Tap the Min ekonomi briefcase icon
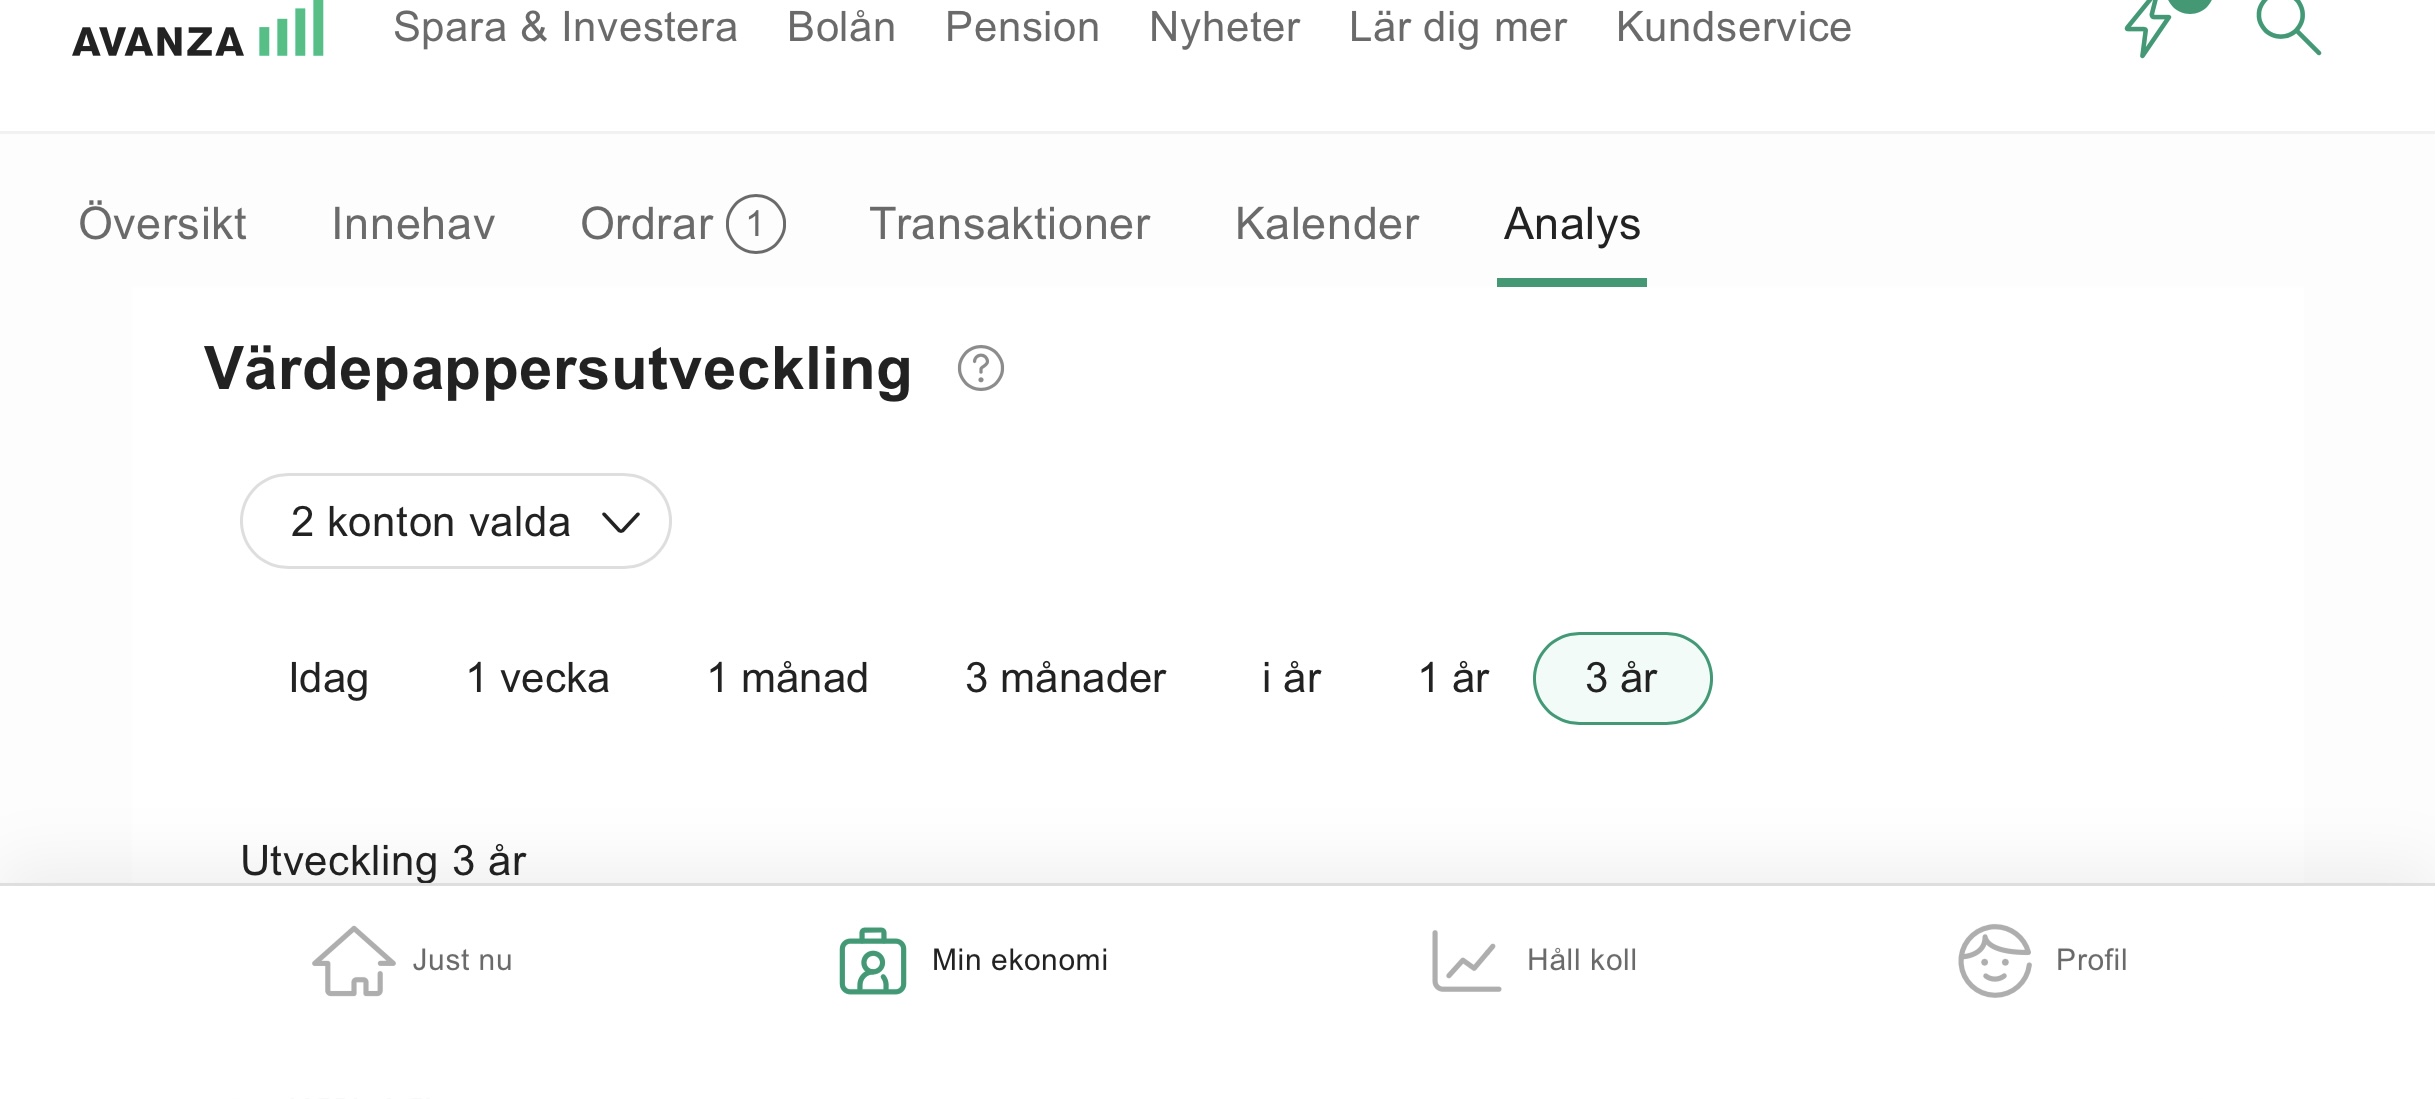Viewport: 2435px width, 1099px height. [x=872, y=961]
